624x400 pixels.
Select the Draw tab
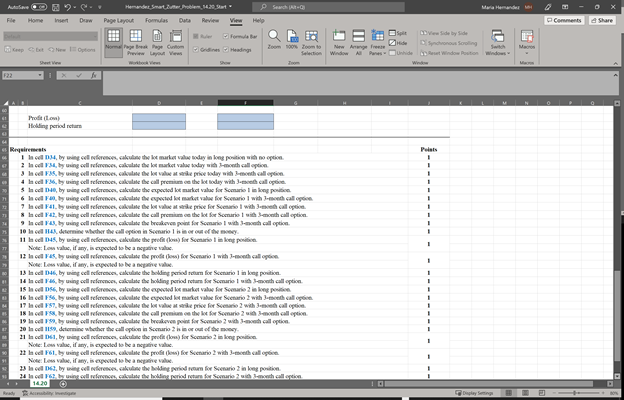point(86,20)
